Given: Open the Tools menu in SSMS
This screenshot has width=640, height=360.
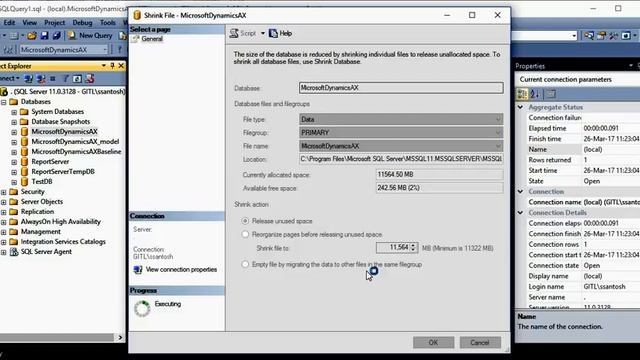Looking at the screenshot, I should 108,23.
